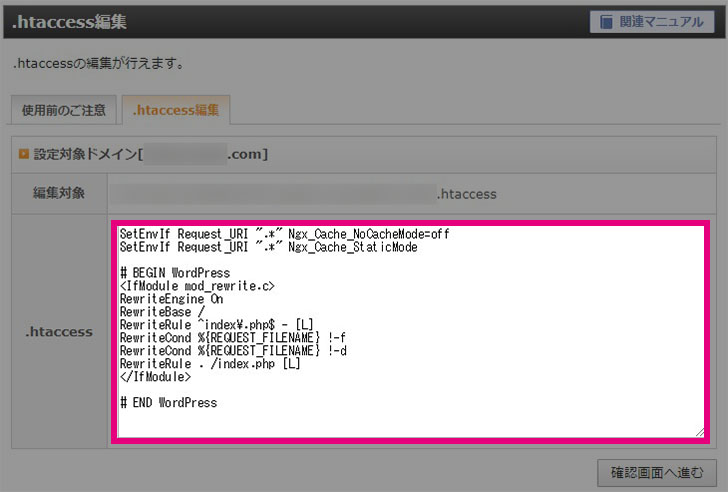The image size is (728, 492).
Task: Click the Ngx_Cache_NoCacheMode=off line
Action: pyautogui.click(x=285, y=234)
